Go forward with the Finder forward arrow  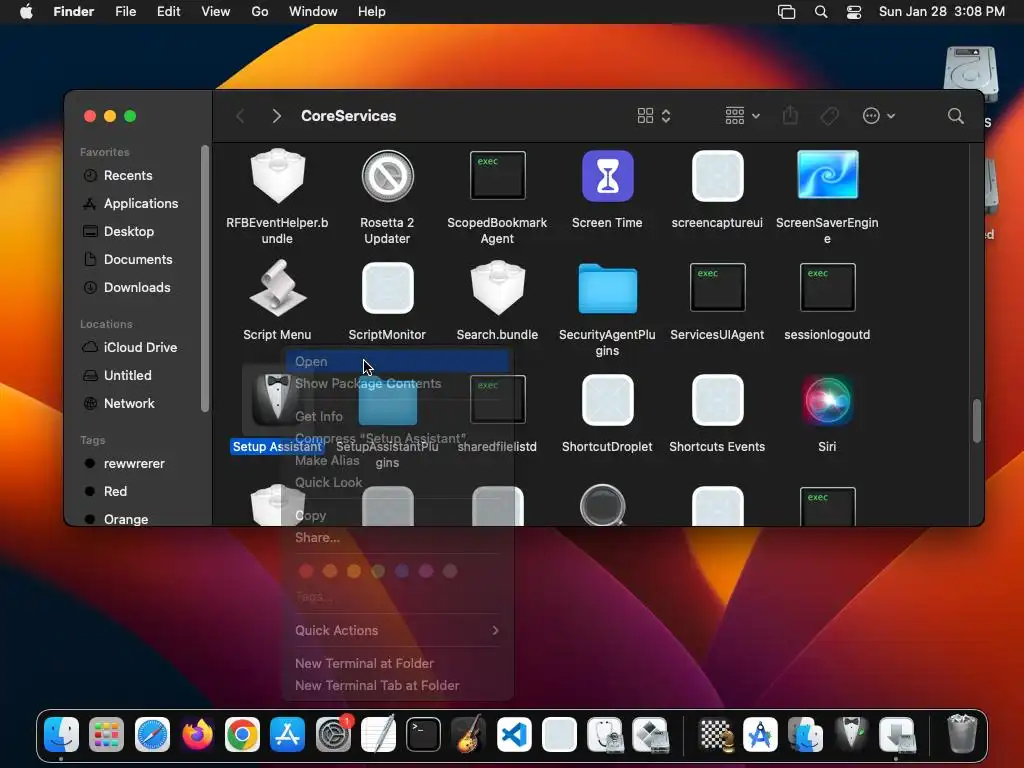[277, 116]
